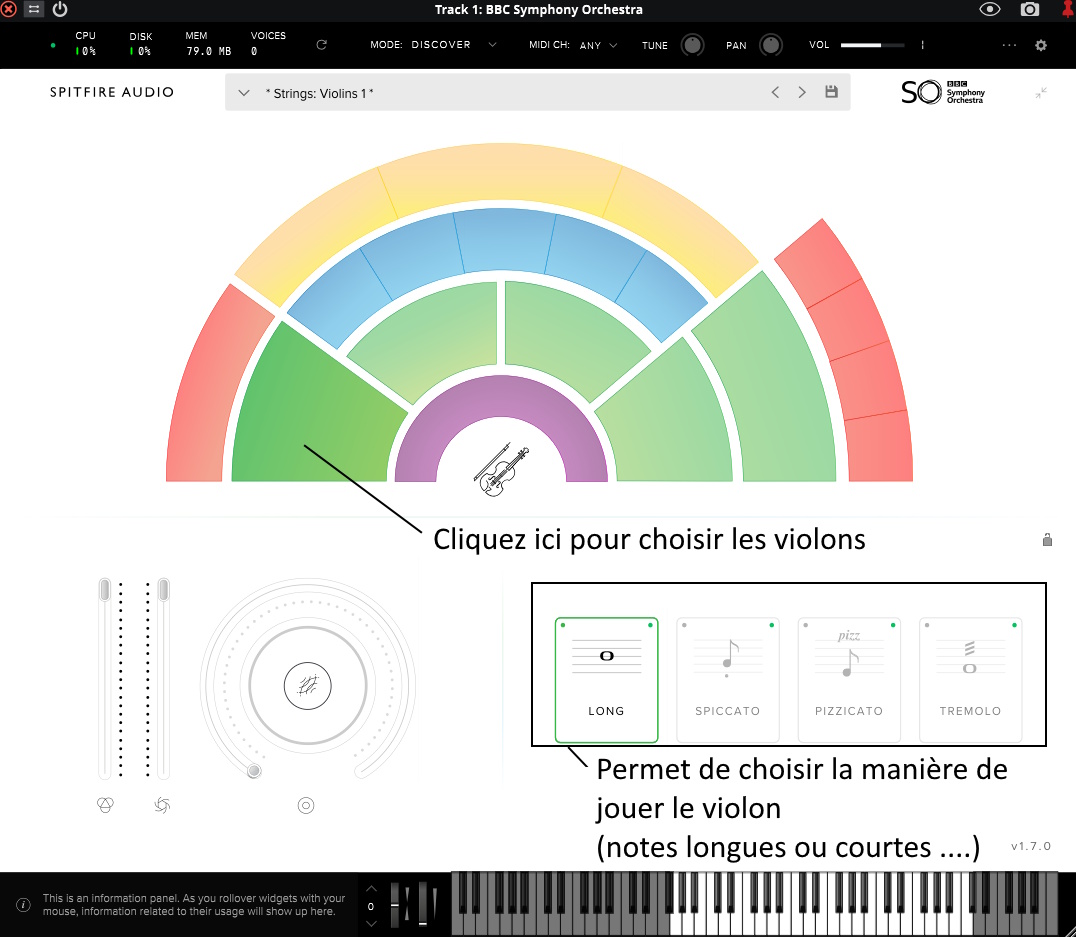Toggle the eye visibility icon

pos(990,9)
